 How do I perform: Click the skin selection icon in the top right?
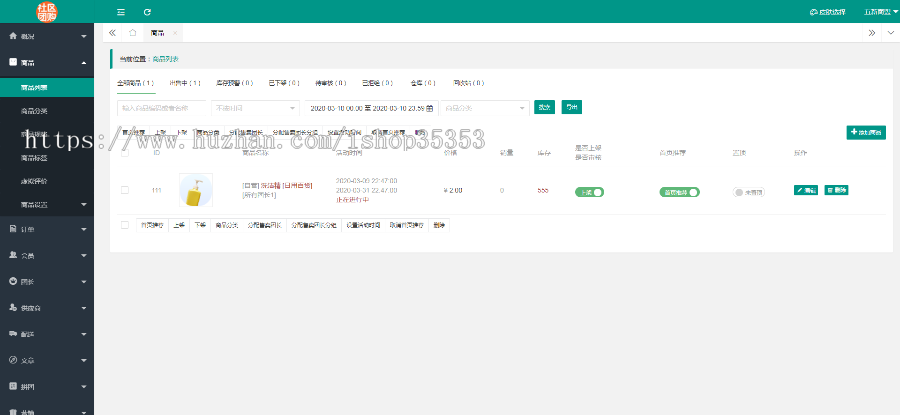(813, 12)
